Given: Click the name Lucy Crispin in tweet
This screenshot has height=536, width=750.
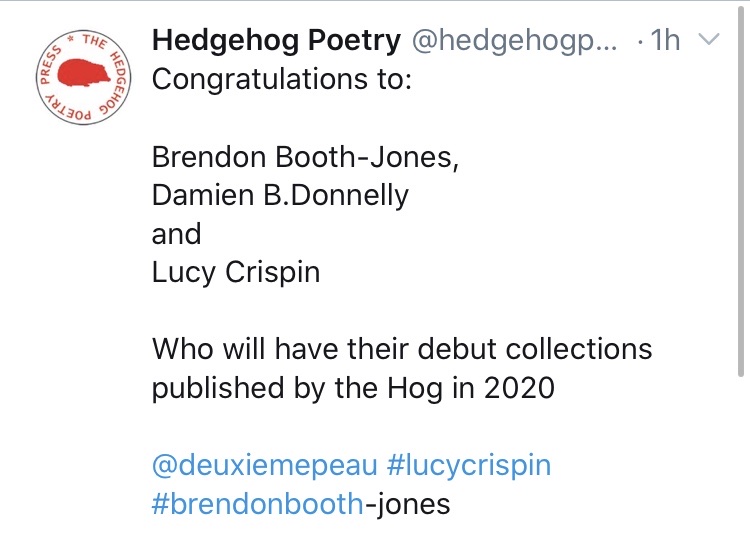Looking at the screenshot, I should (236, 272).
